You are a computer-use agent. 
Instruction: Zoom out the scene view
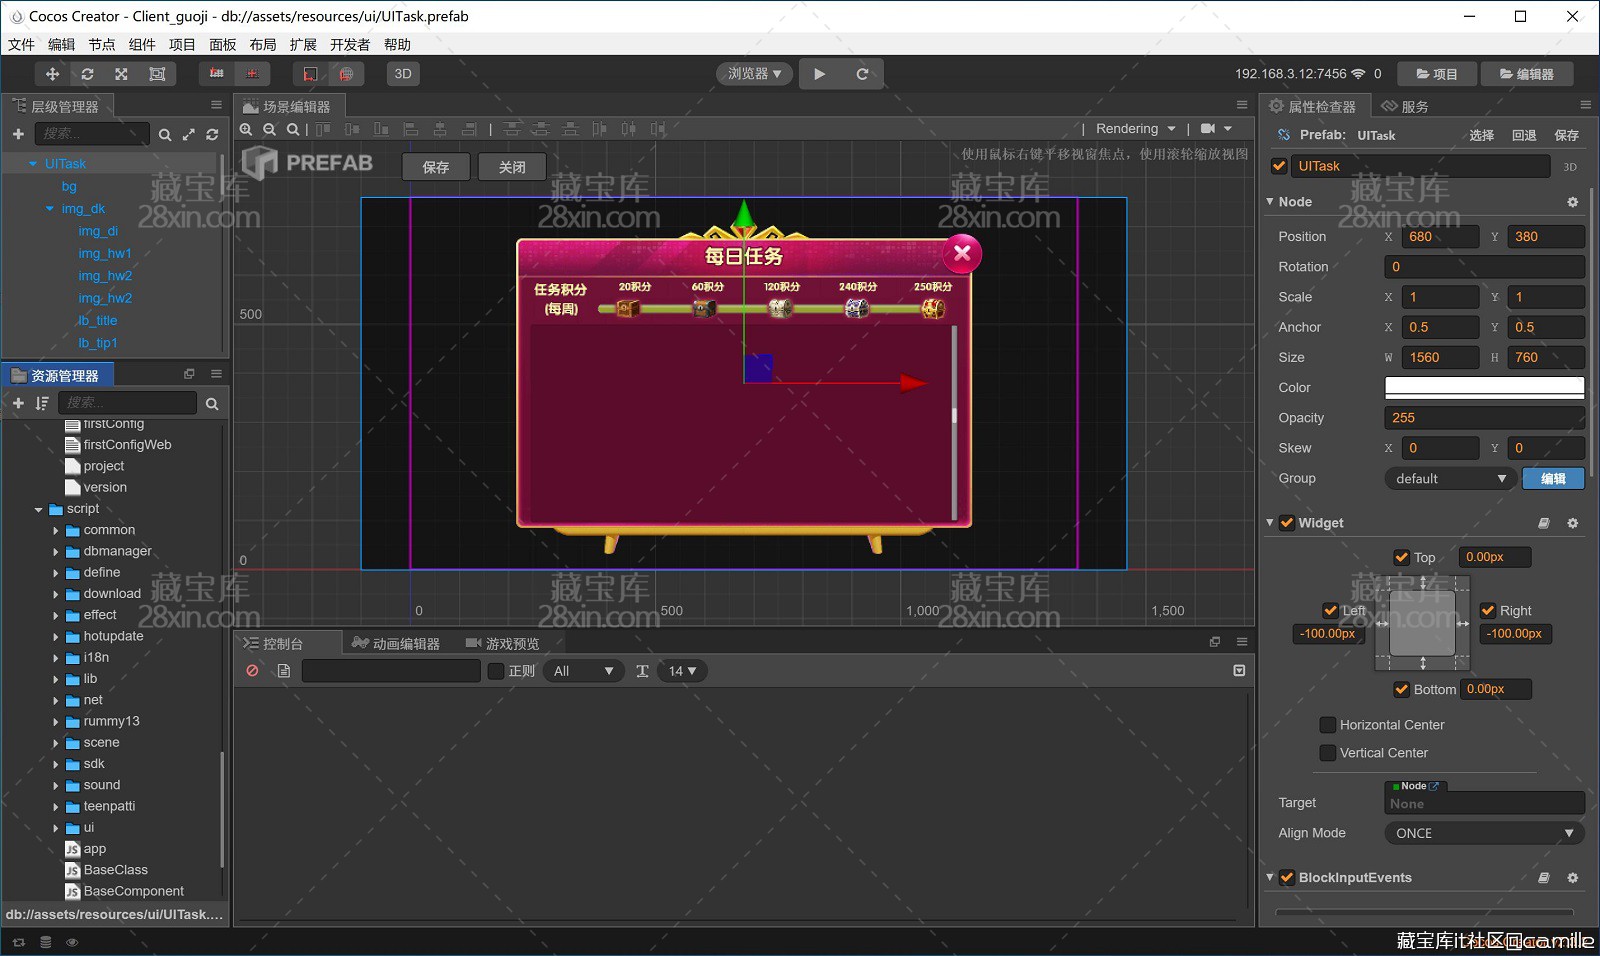[269, 129]
